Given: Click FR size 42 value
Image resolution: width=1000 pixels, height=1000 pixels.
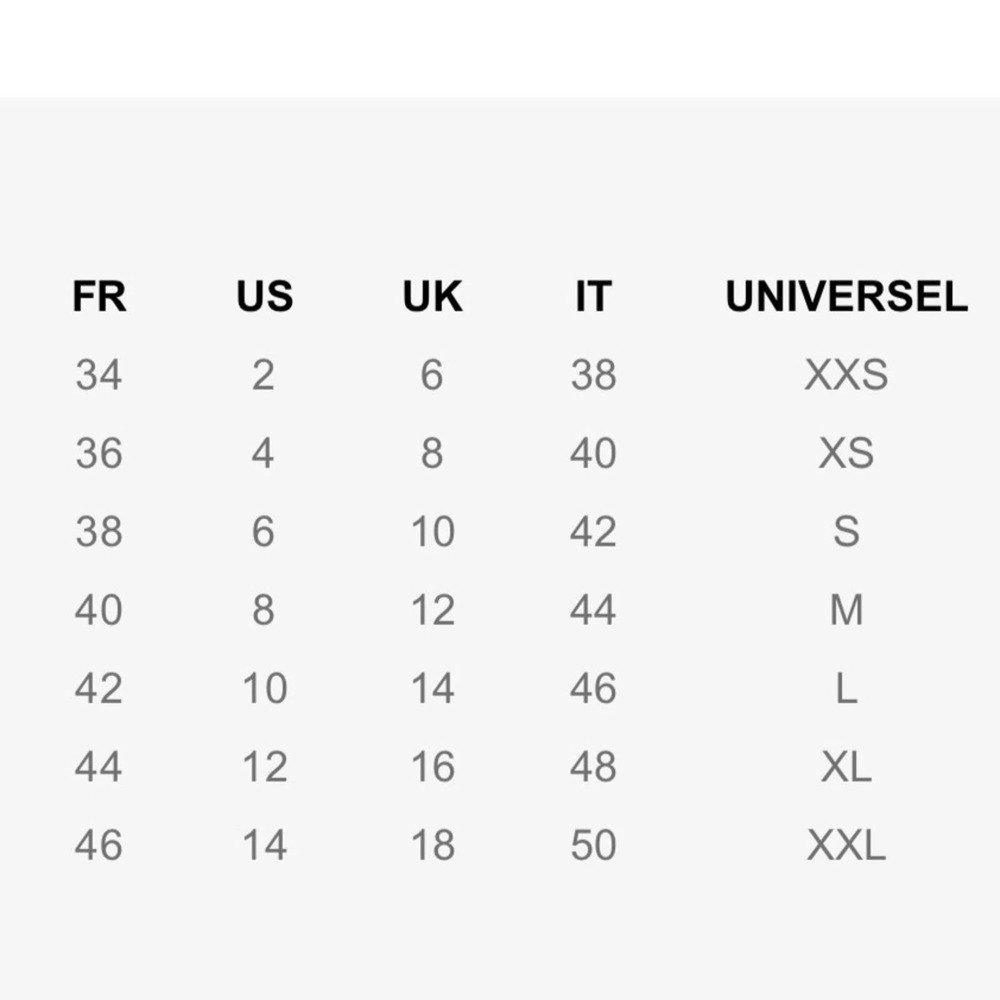Looking at the screenshot, I should [99, 689].
